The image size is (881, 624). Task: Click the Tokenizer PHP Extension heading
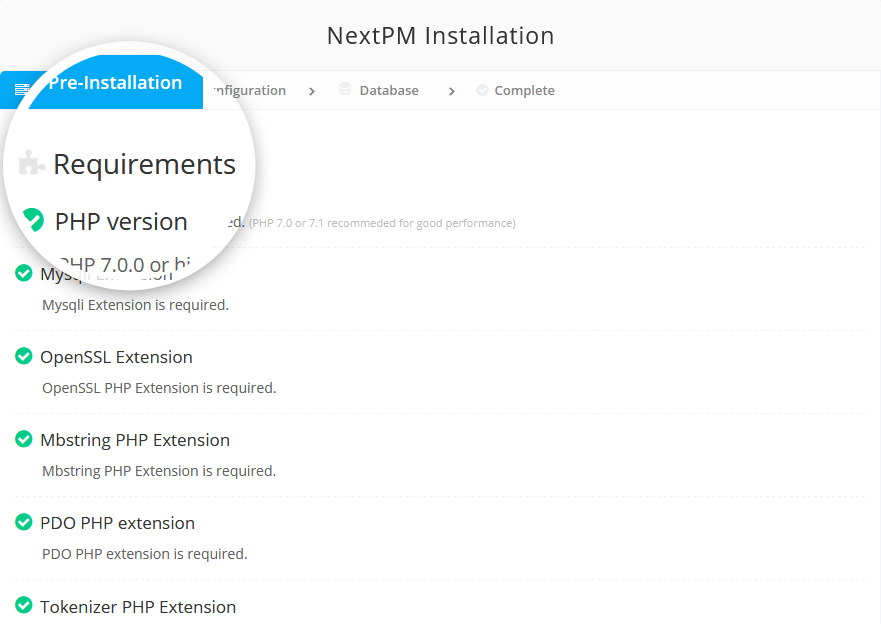(x=138, y=607)
